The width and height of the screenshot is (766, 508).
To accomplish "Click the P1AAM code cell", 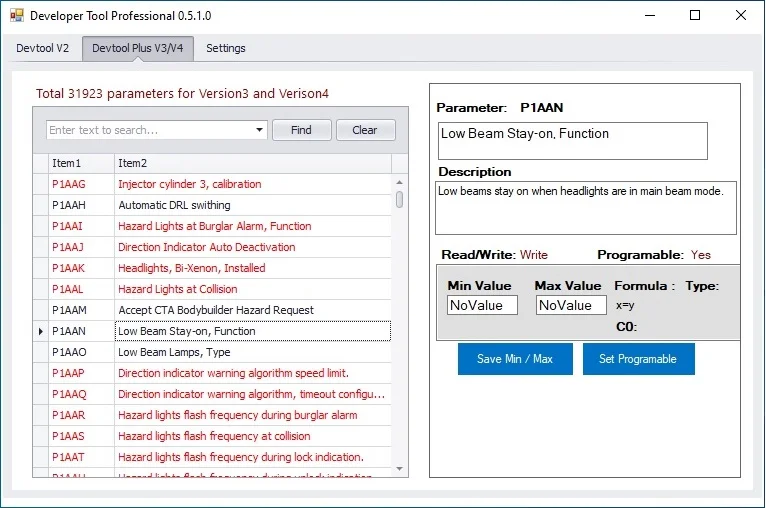I will tap(82, 310).
